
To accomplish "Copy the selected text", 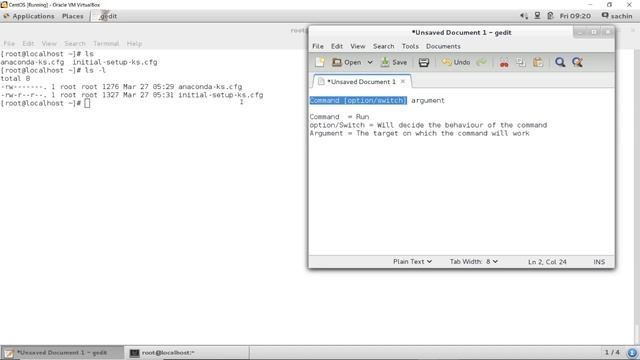I will coord(521,62).
